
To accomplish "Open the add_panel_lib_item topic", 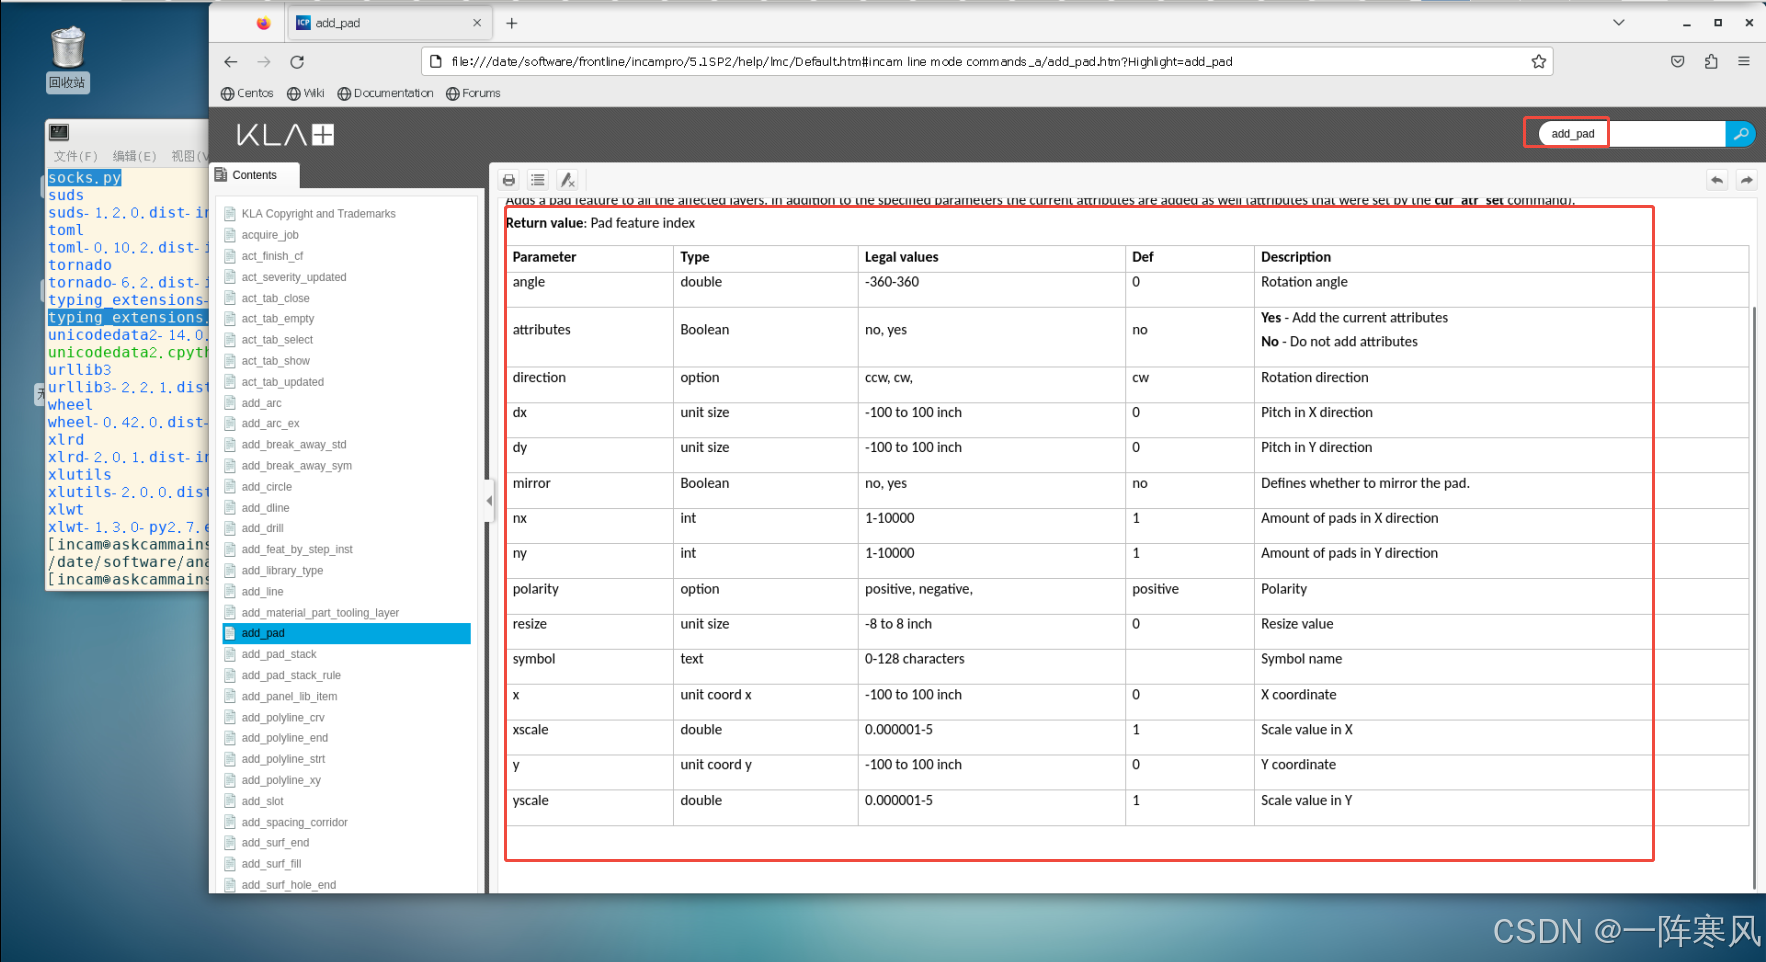I will coord(289,696).
